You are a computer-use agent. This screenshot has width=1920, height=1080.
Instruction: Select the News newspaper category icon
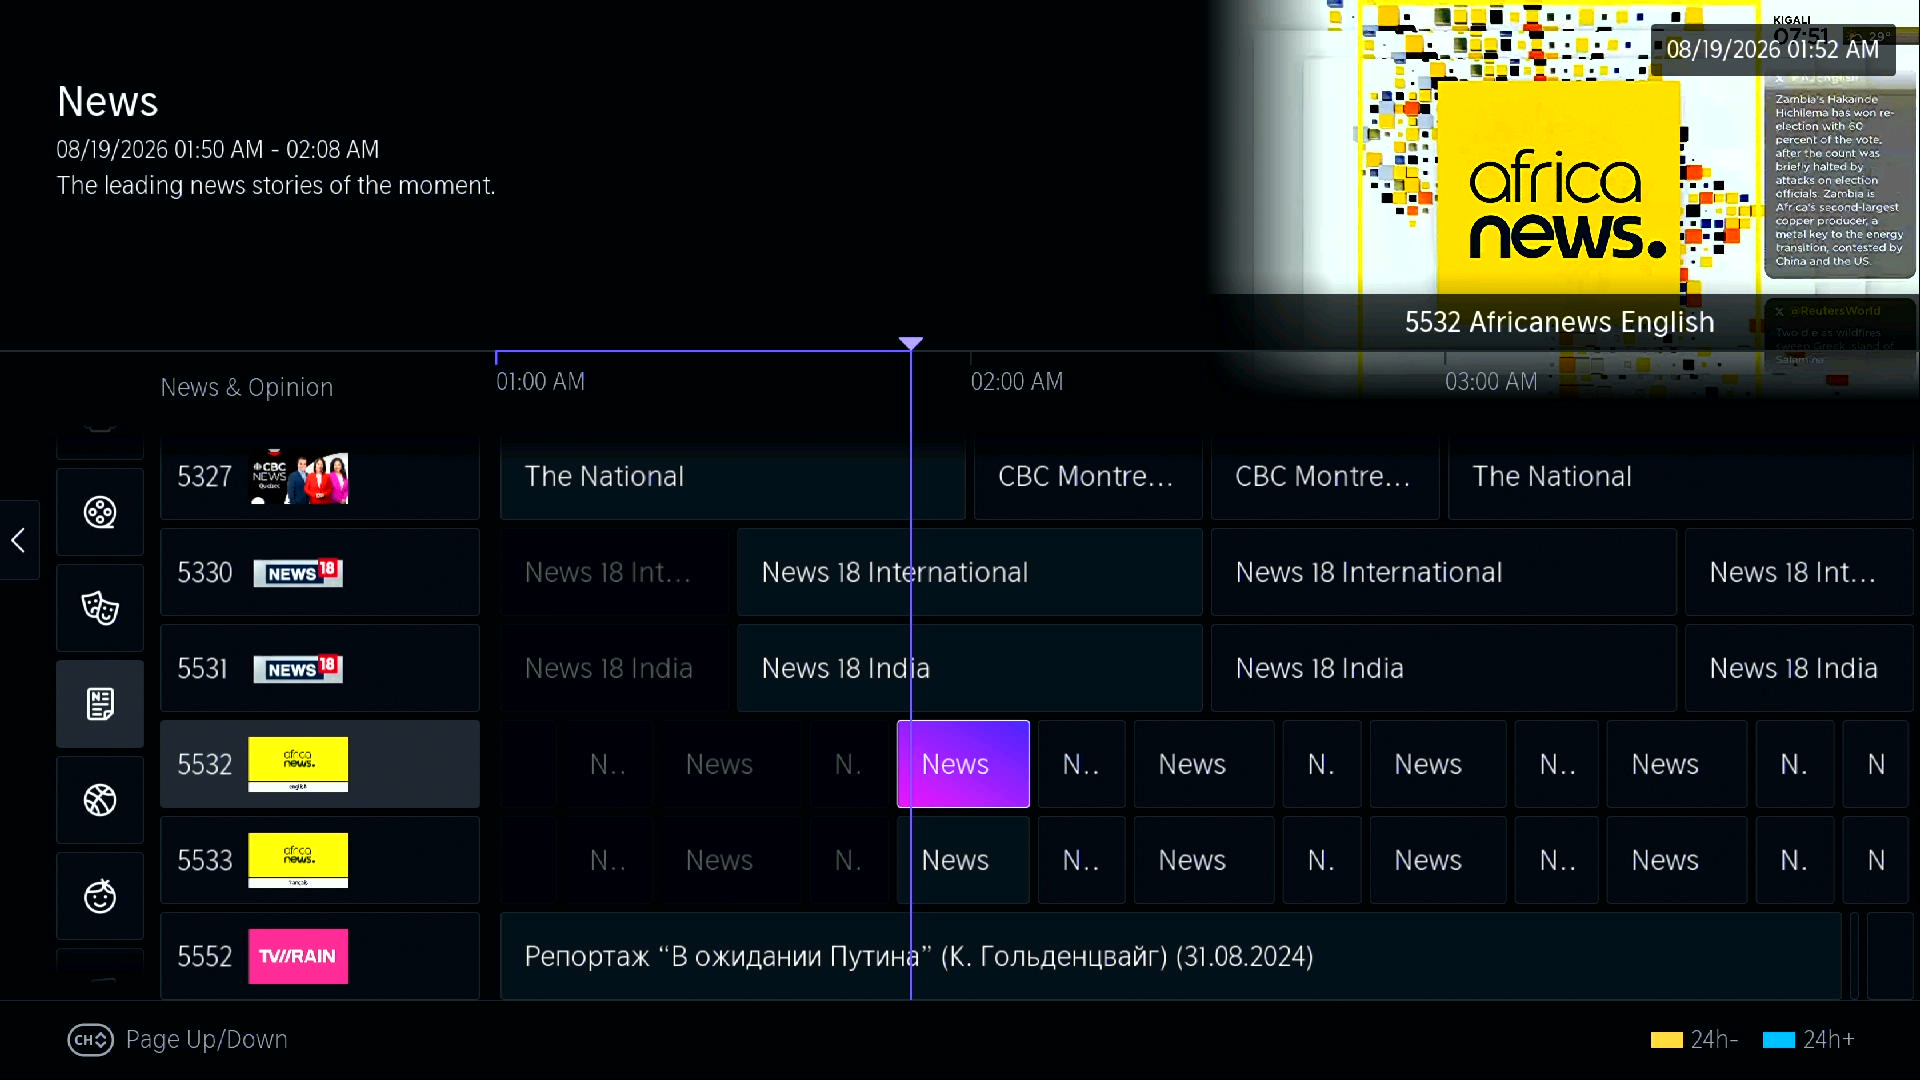pyautogui.click(x=100, y=704)
